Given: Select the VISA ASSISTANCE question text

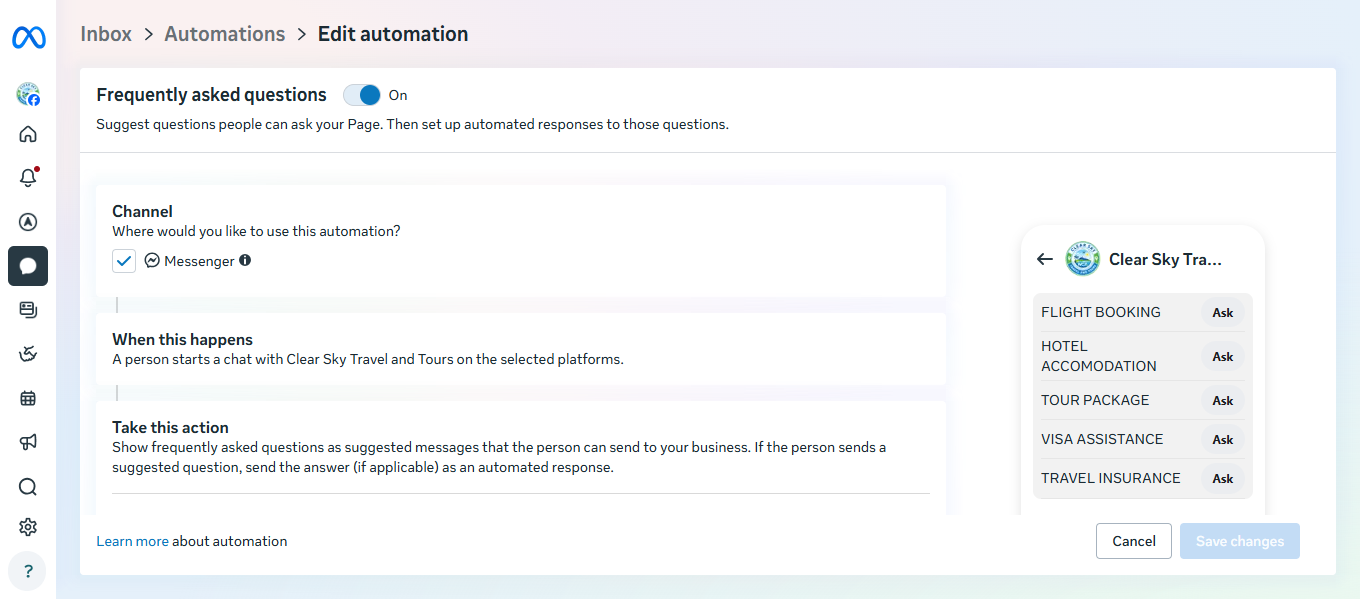Looking at the screenshot, I should (1102, 439).
